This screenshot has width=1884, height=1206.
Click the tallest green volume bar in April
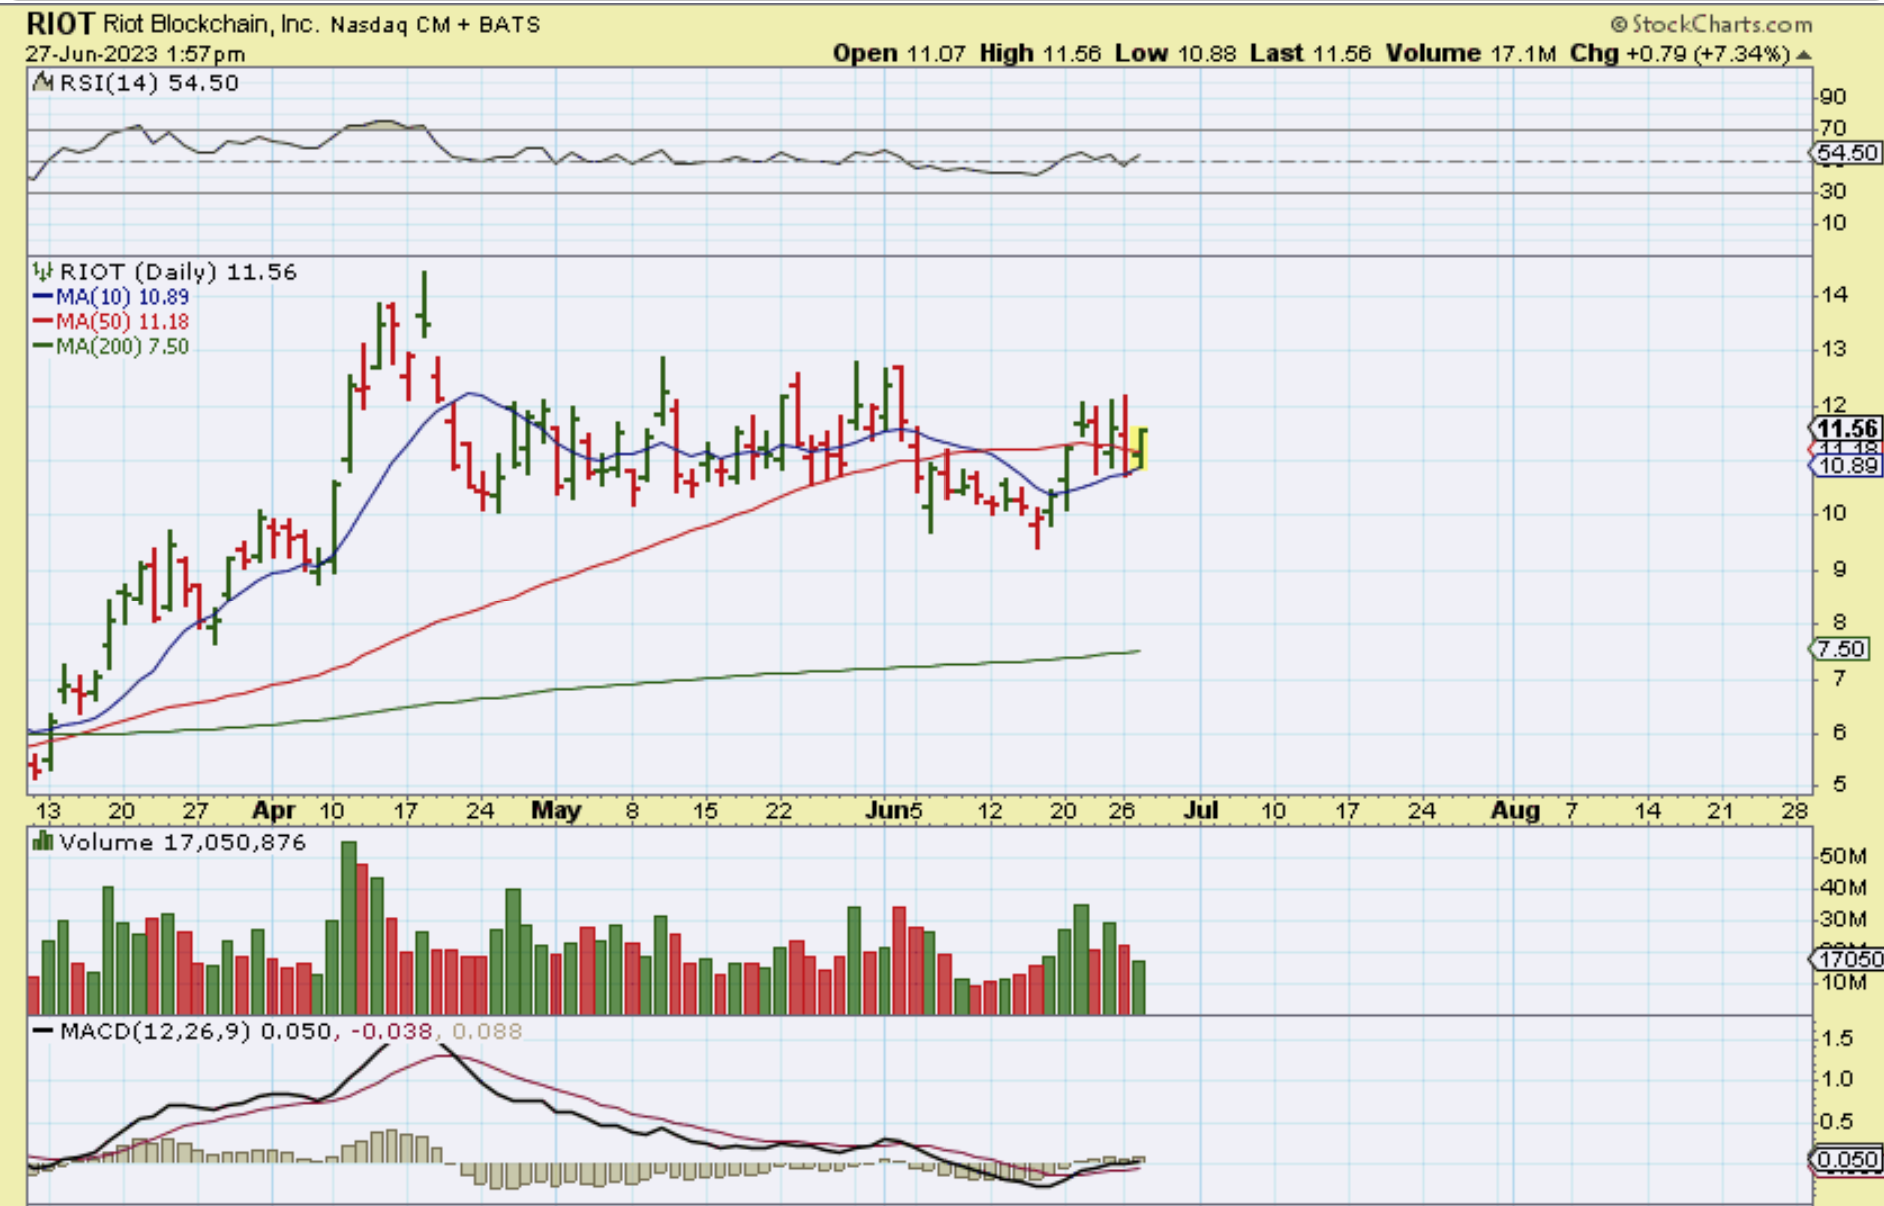349,928
